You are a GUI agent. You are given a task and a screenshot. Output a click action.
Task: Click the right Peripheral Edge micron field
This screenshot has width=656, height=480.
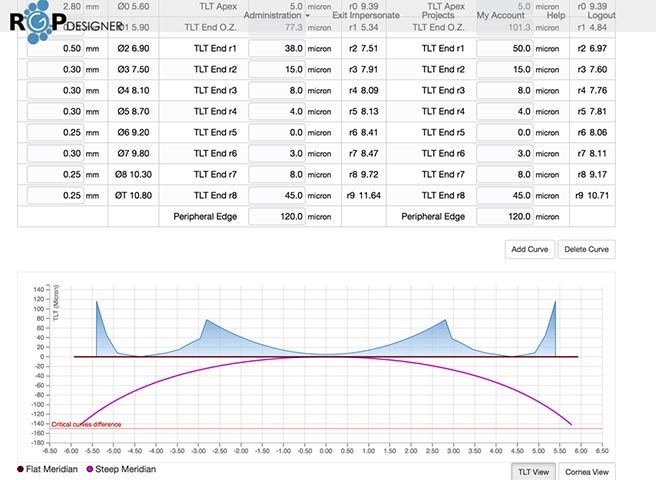click(x=505, y=215)
